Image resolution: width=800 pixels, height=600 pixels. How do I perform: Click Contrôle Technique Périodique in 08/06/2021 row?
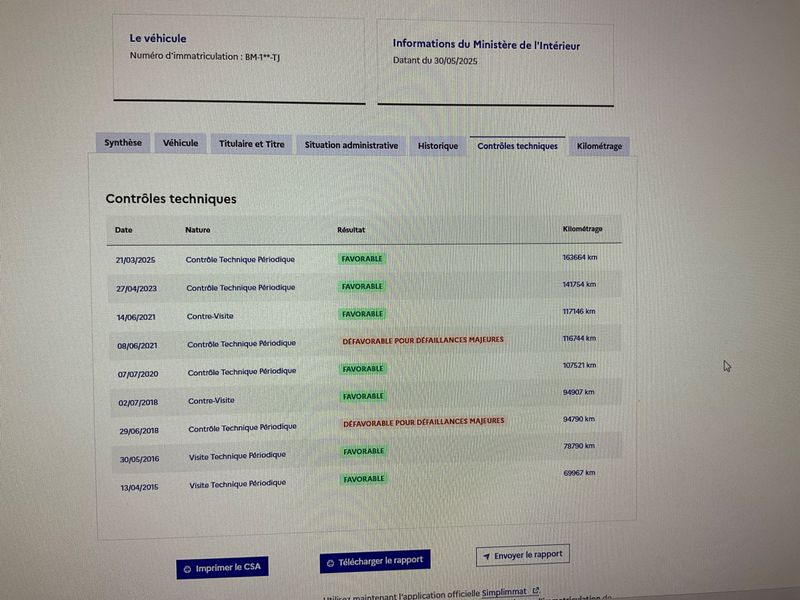[x=241, y=344]
